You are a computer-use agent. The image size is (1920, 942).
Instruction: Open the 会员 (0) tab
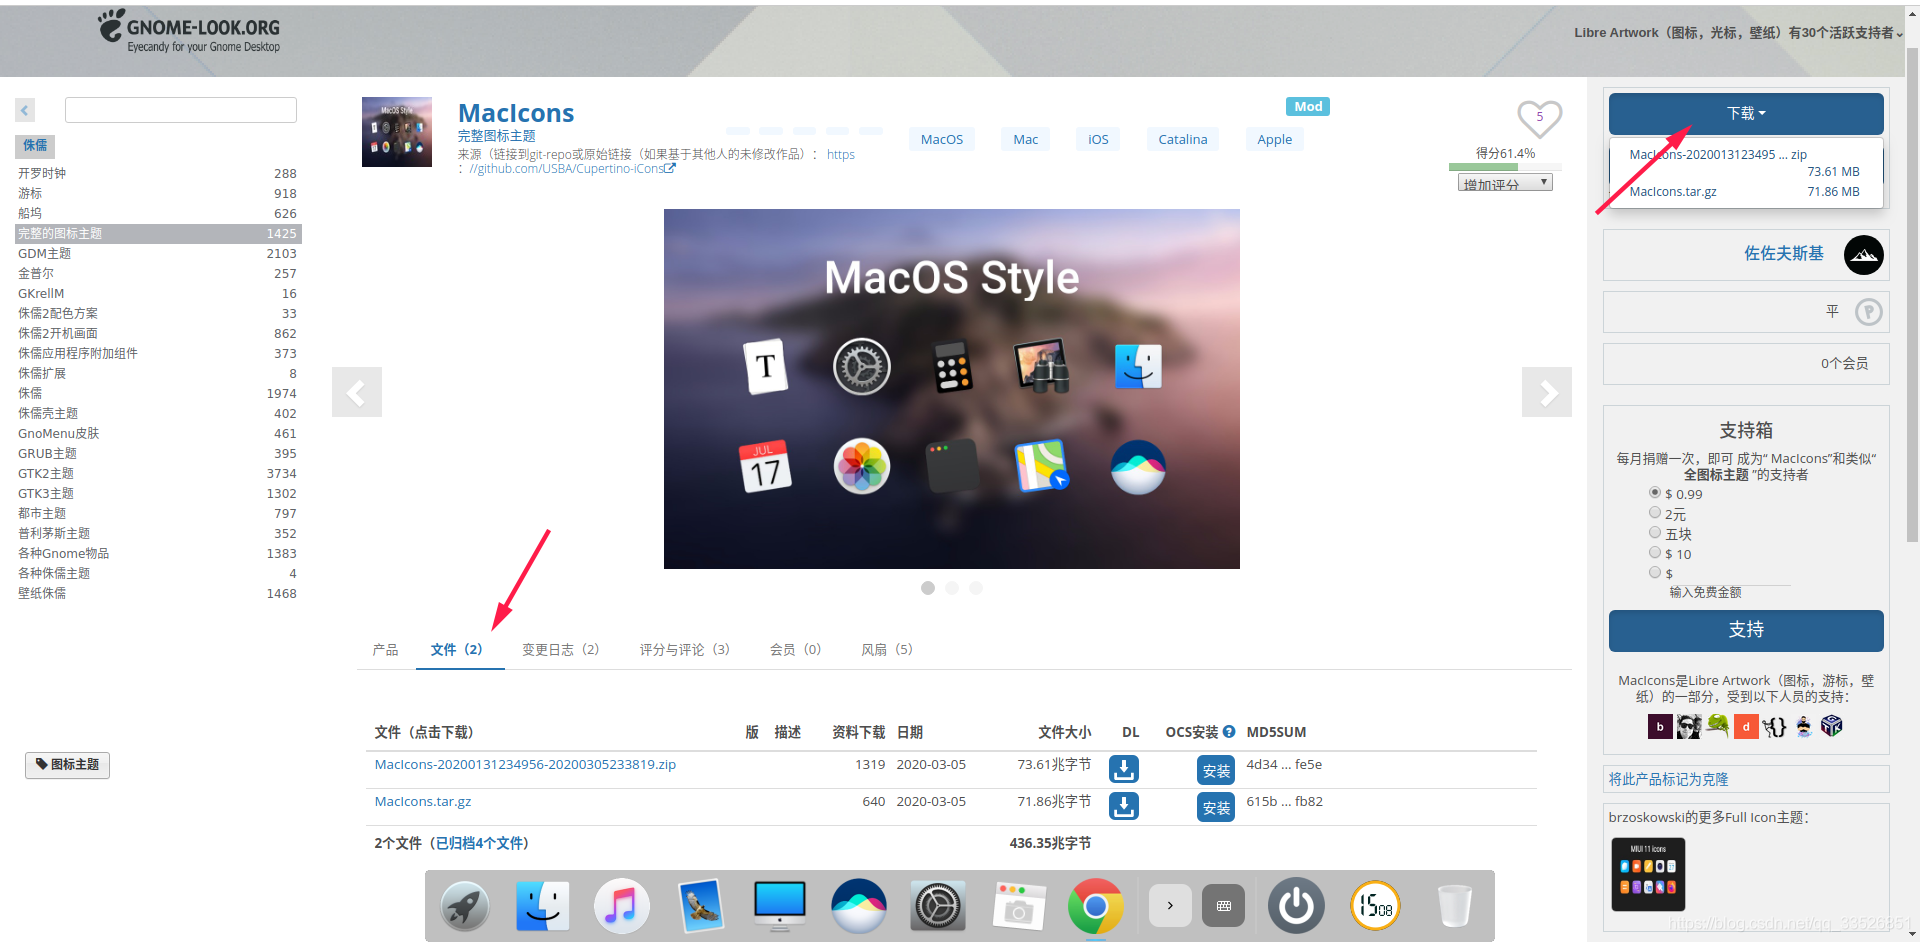pos(796,650)
